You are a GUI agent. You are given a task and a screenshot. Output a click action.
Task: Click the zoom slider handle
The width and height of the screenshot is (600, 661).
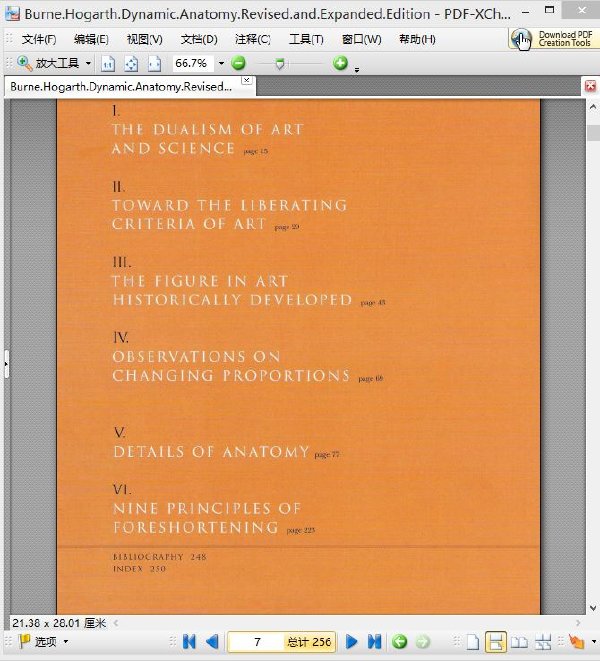coord(280,64)
